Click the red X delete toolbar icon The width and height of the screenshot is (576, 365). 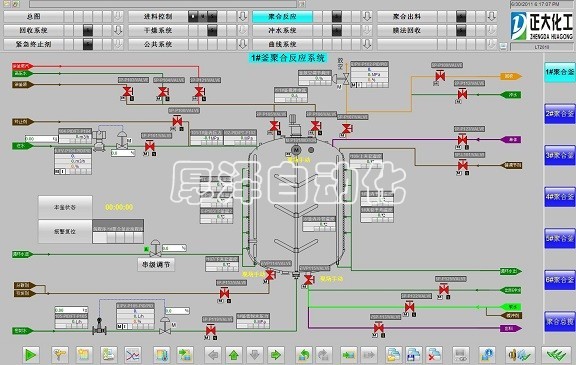click(x=435, y=355)
